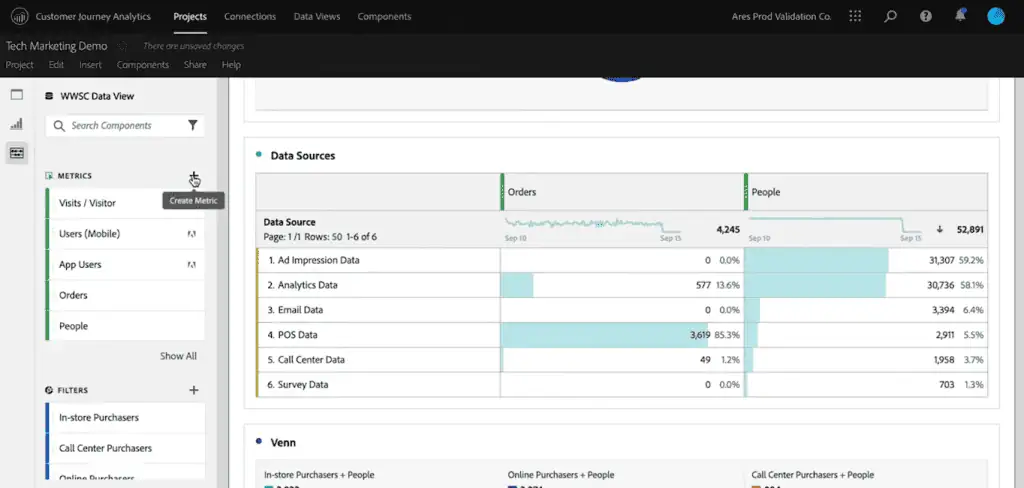This screenshot has width=1024, height=488.
Task: Click the calculated metric icon on Users (Mobile)
Action: click(191, 234)
